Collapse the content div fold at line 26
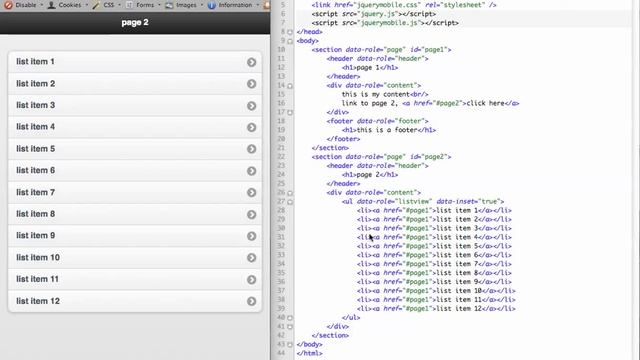 290,193
